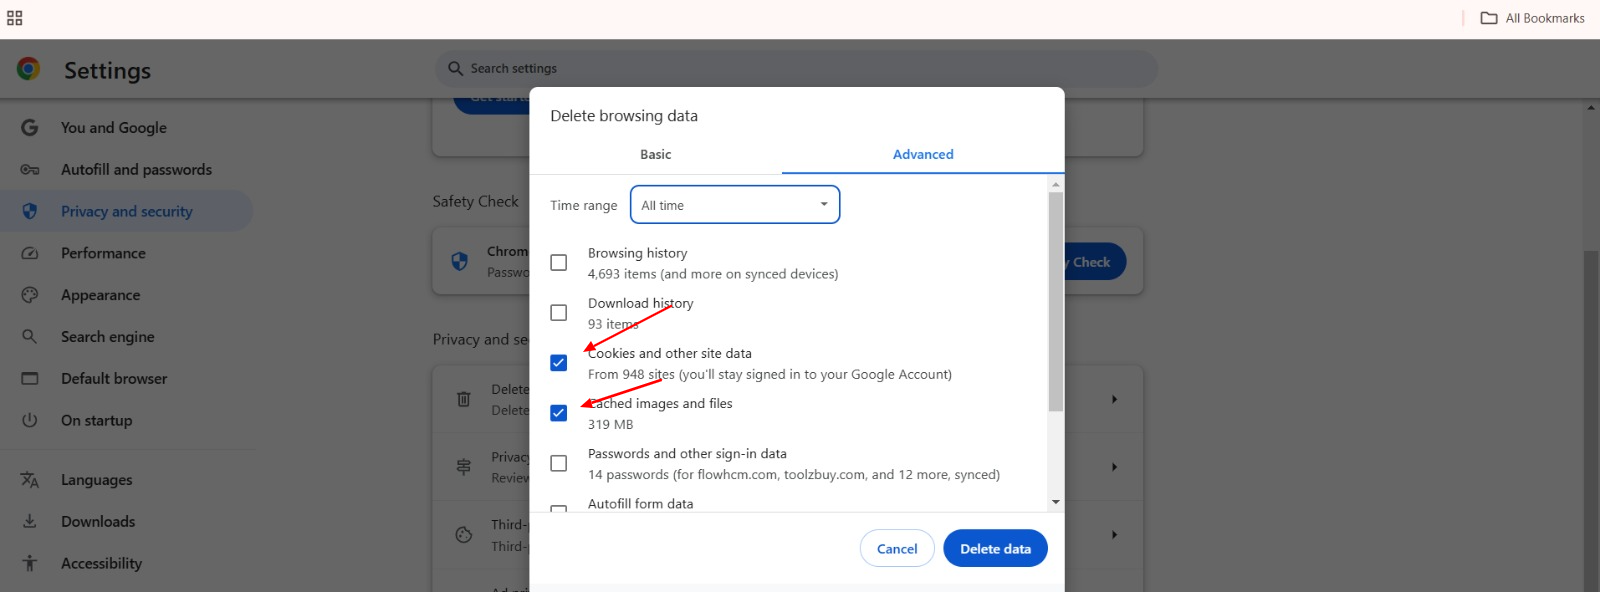Click the cookie icon for Third-party row
The height and width of the screenshot is (592, 1600).
point(464,535)
